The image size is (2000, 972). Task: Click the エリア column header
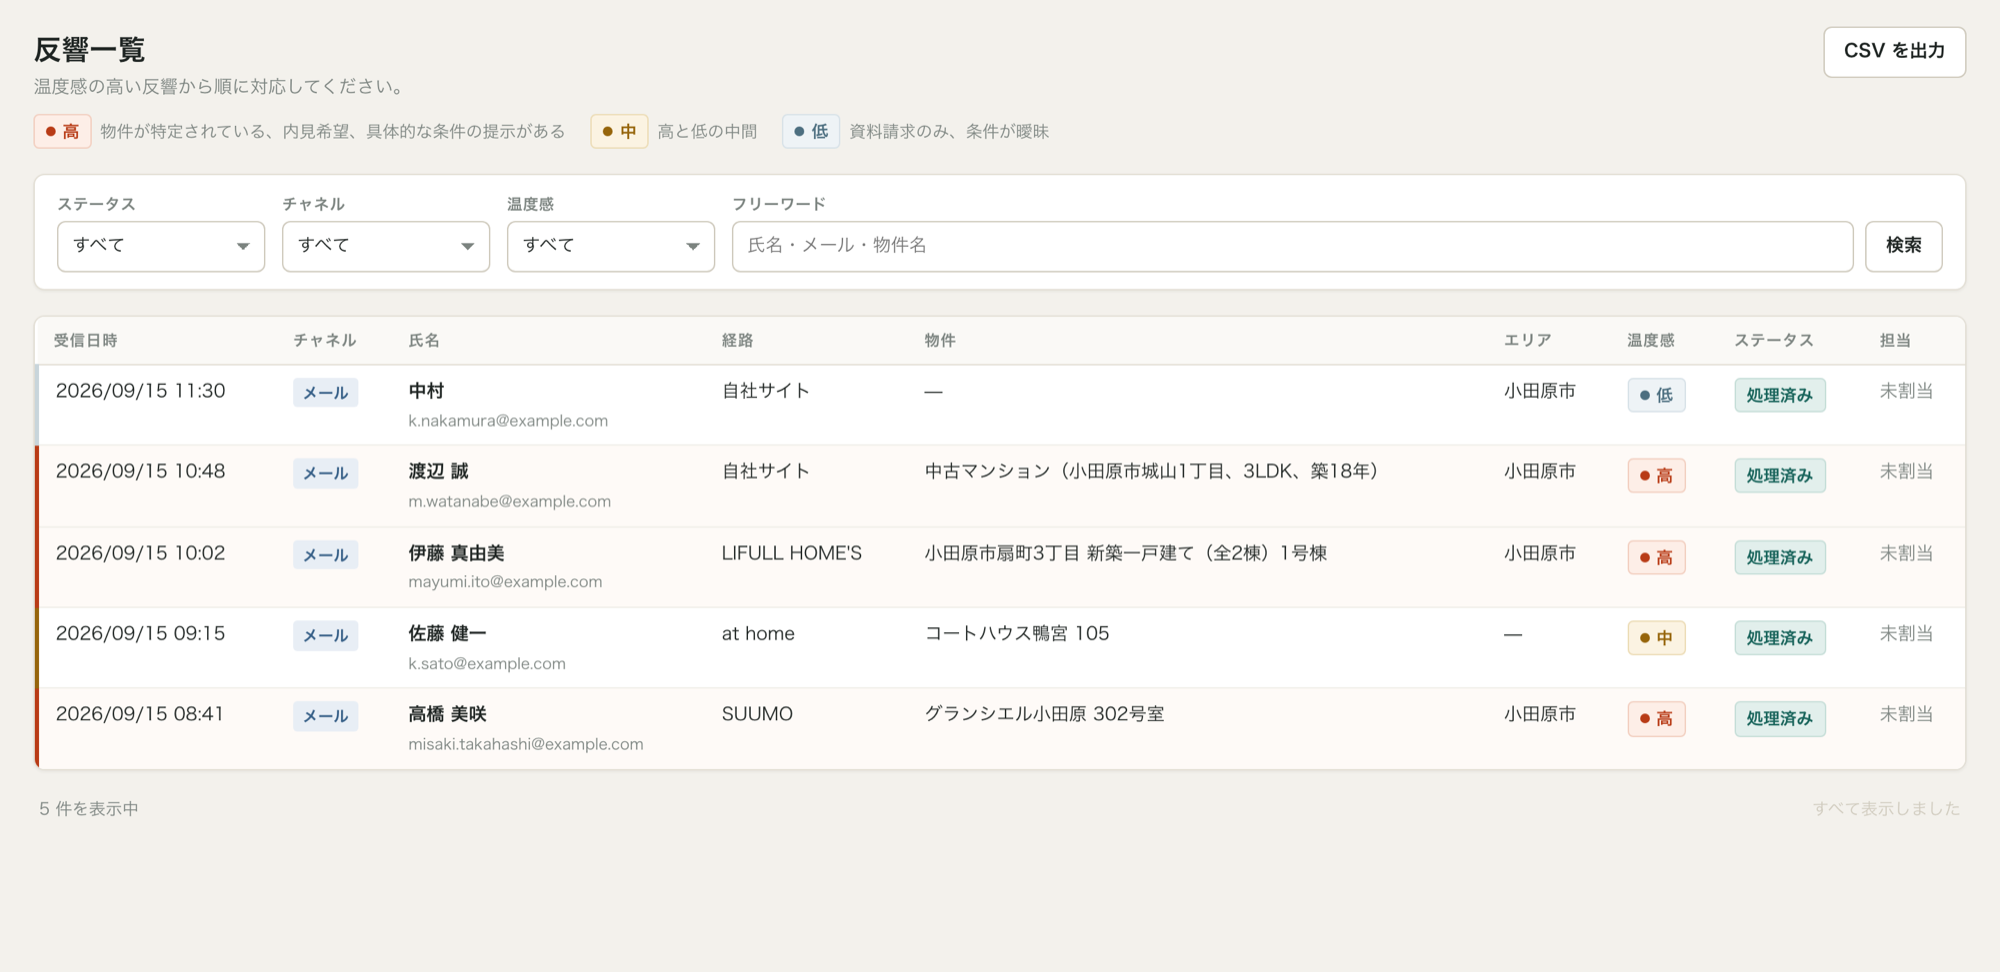coord(1528,340)
